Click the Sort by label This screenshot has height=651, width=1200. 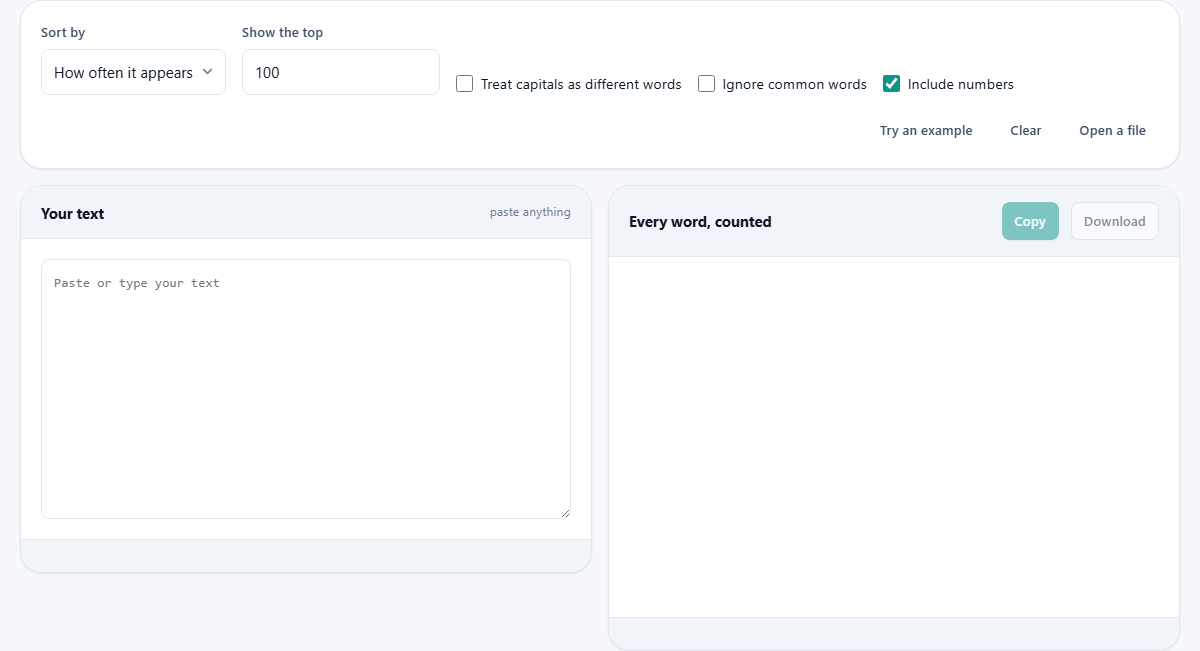[63, 33]
